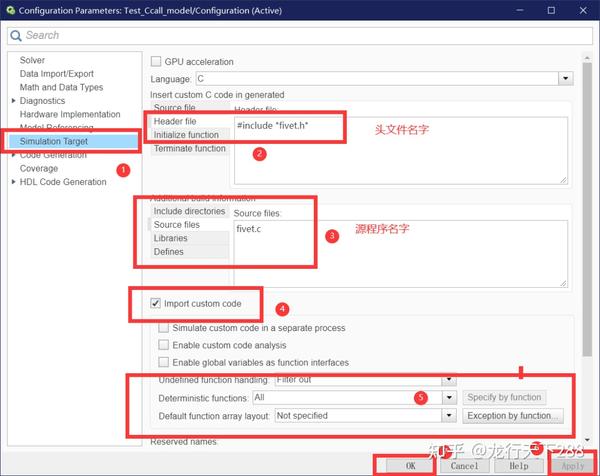Image resolution: width=600 pixels, height=476 pixels.
Task: Open the Deterministic functions dropdown
Action: 449,398
